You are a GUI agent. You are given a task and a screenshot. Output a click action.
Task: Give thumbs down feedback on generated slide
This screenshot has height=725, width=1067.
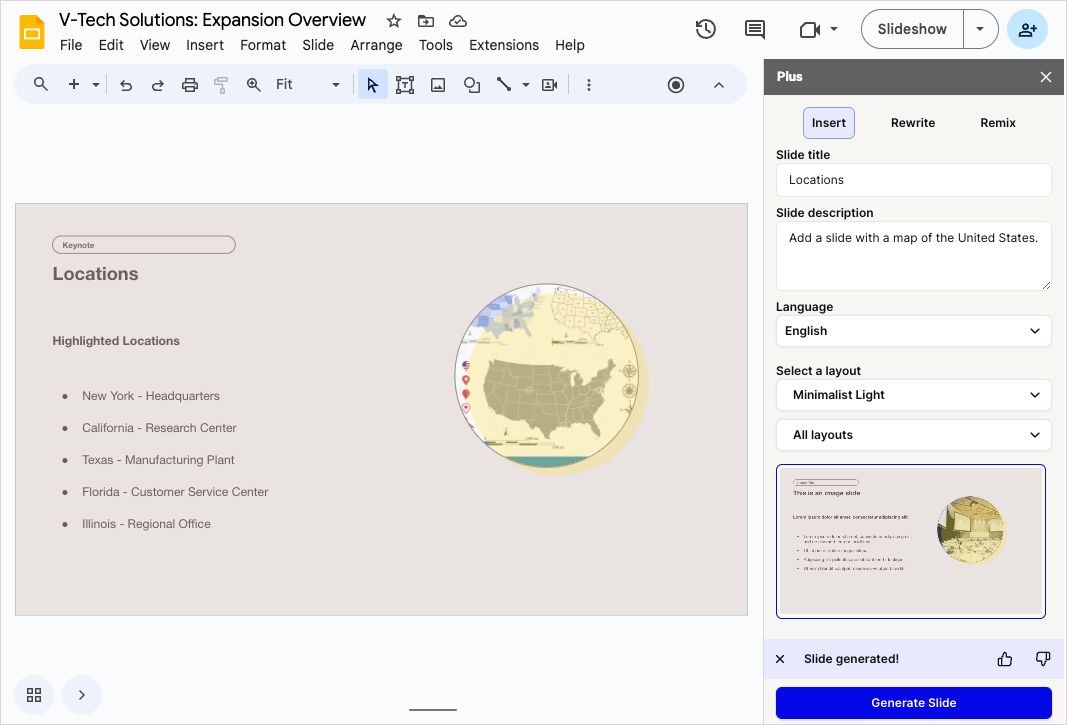coord(1043,659)
